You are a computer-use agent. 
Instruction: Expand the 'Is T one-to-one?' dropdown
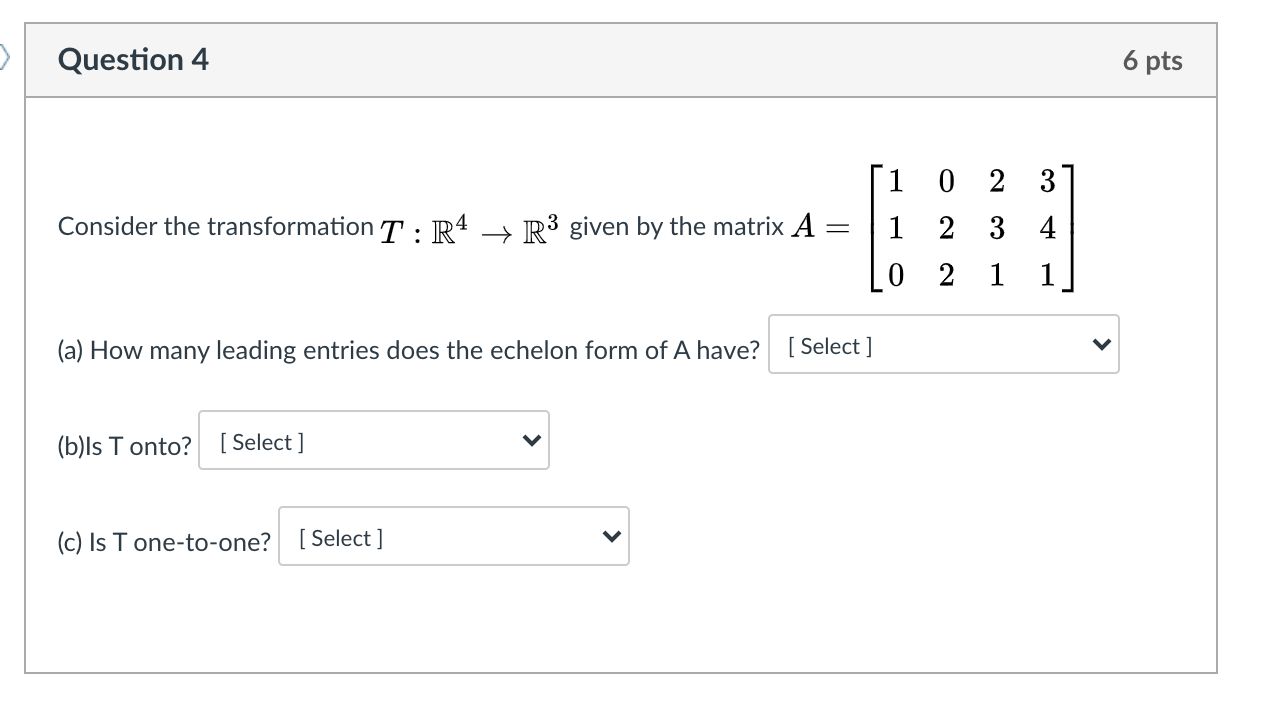453,537
